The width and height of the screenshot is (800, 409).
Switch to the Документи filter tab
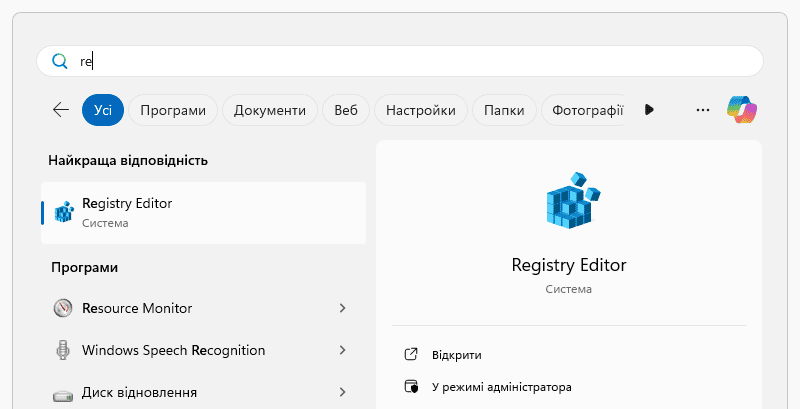270,110
